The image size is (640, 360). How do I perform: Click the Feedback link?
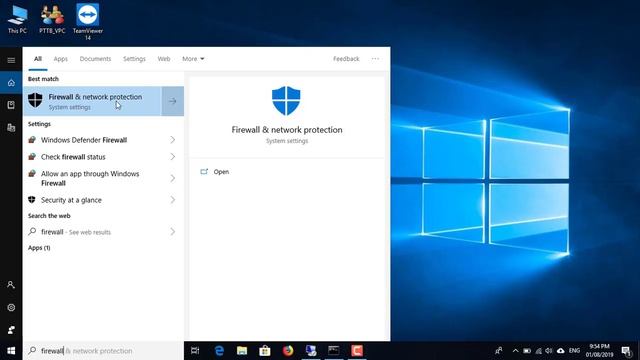click(346, 59)
